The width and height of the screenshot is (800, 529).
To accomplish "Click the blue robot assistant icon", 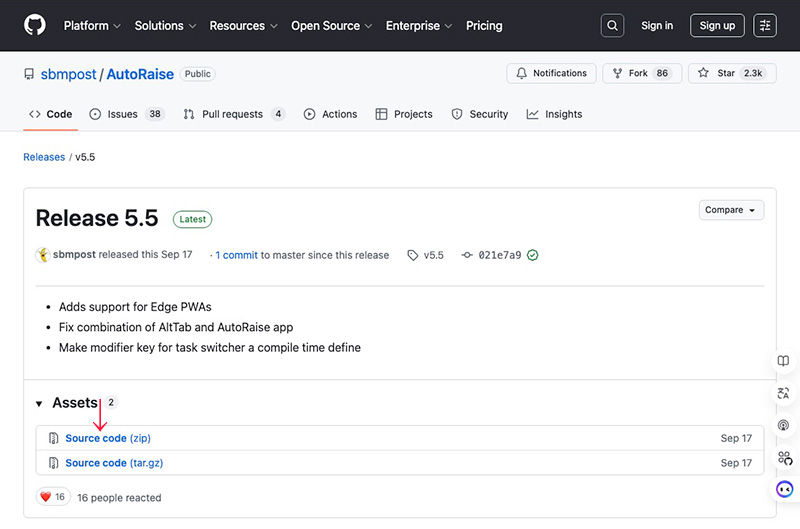I will click(x=785, y=489).
